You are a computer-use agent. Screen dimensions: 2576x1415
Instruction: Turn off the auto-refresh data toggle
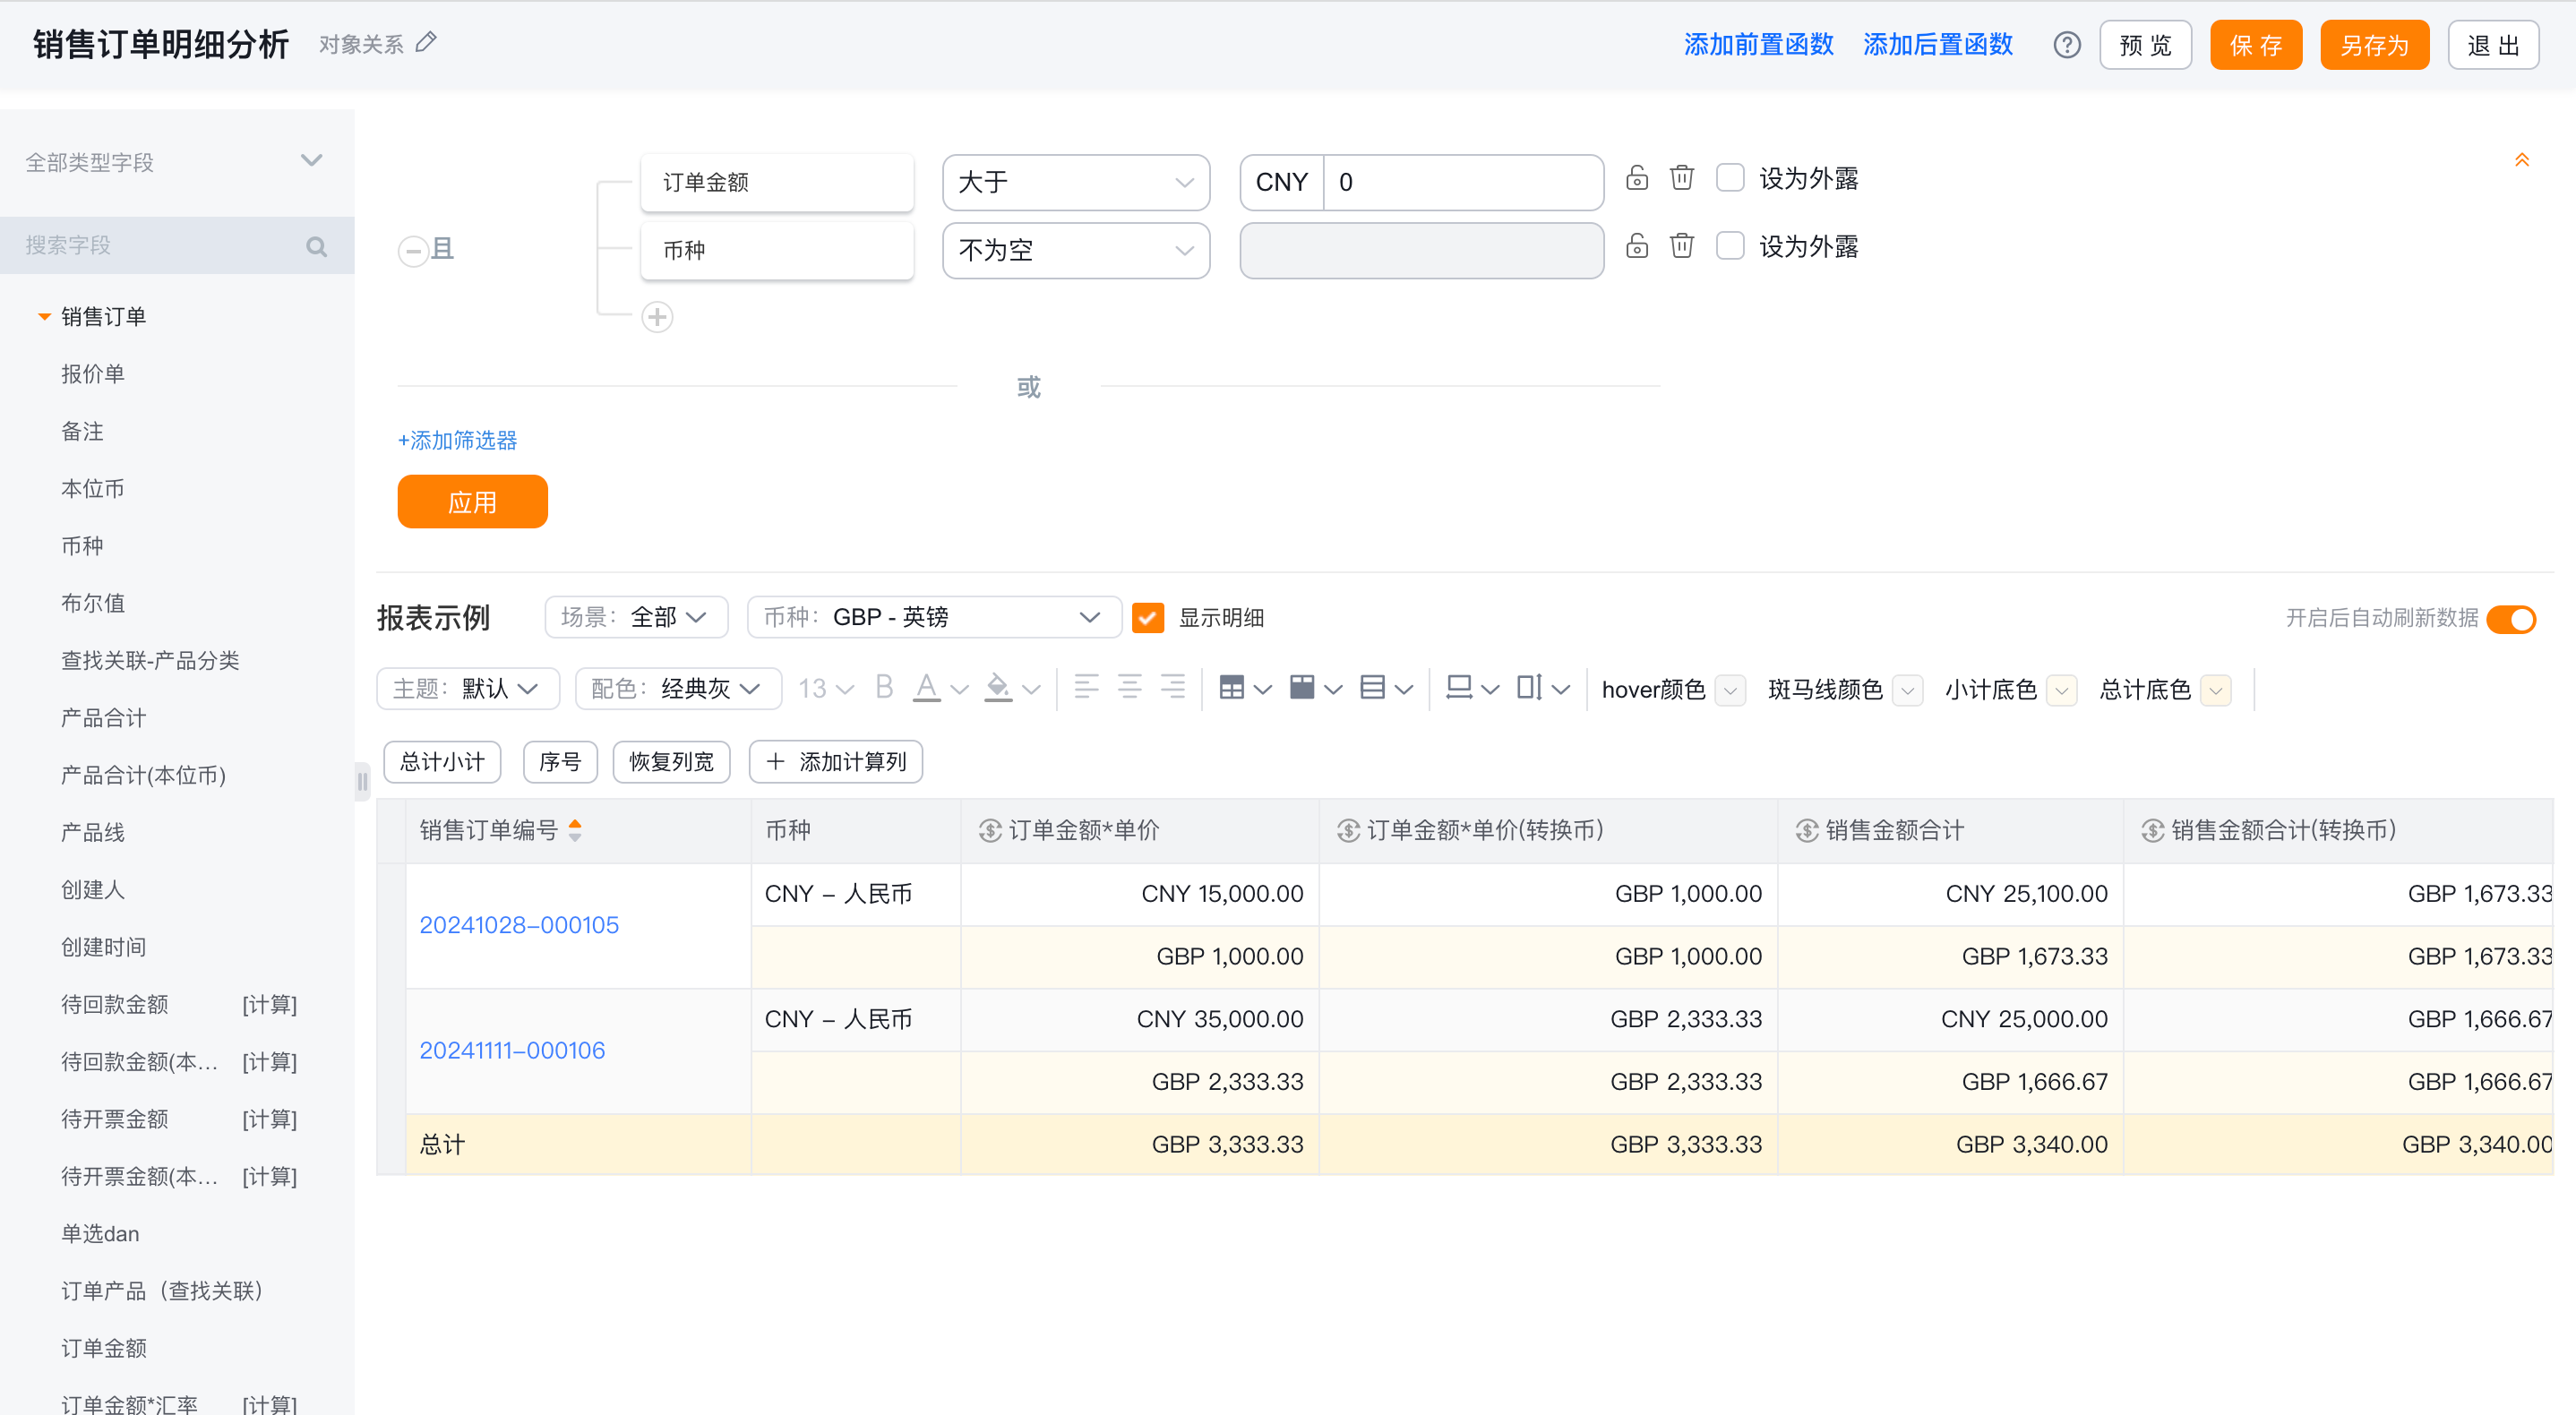point(2511,618)
